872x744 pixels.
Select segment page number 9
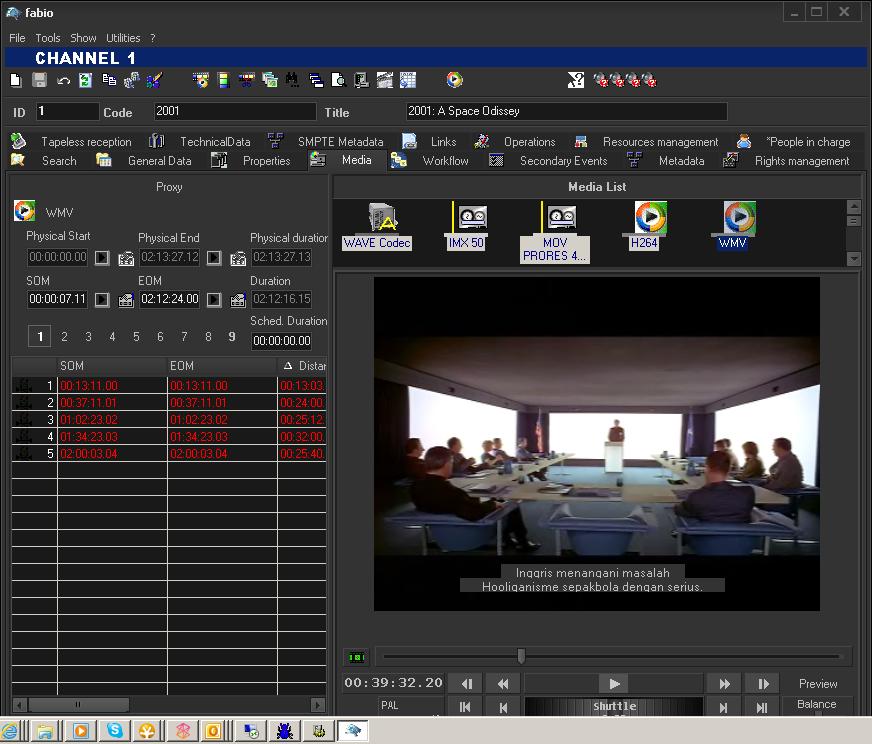click(232, 337)
